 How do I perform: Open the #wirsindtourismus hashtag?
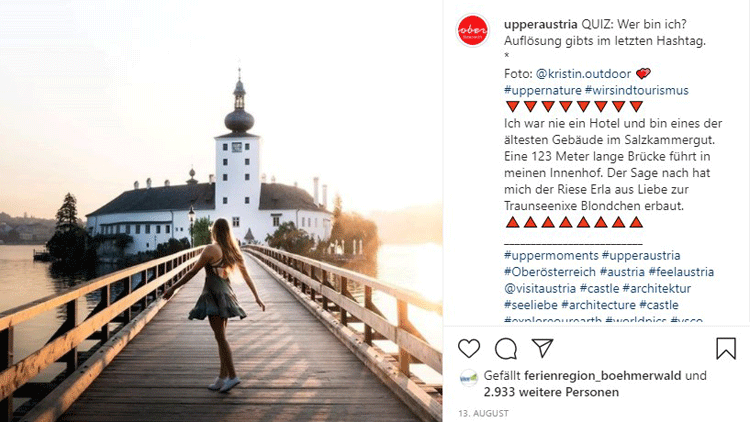[x=637, y=90]
